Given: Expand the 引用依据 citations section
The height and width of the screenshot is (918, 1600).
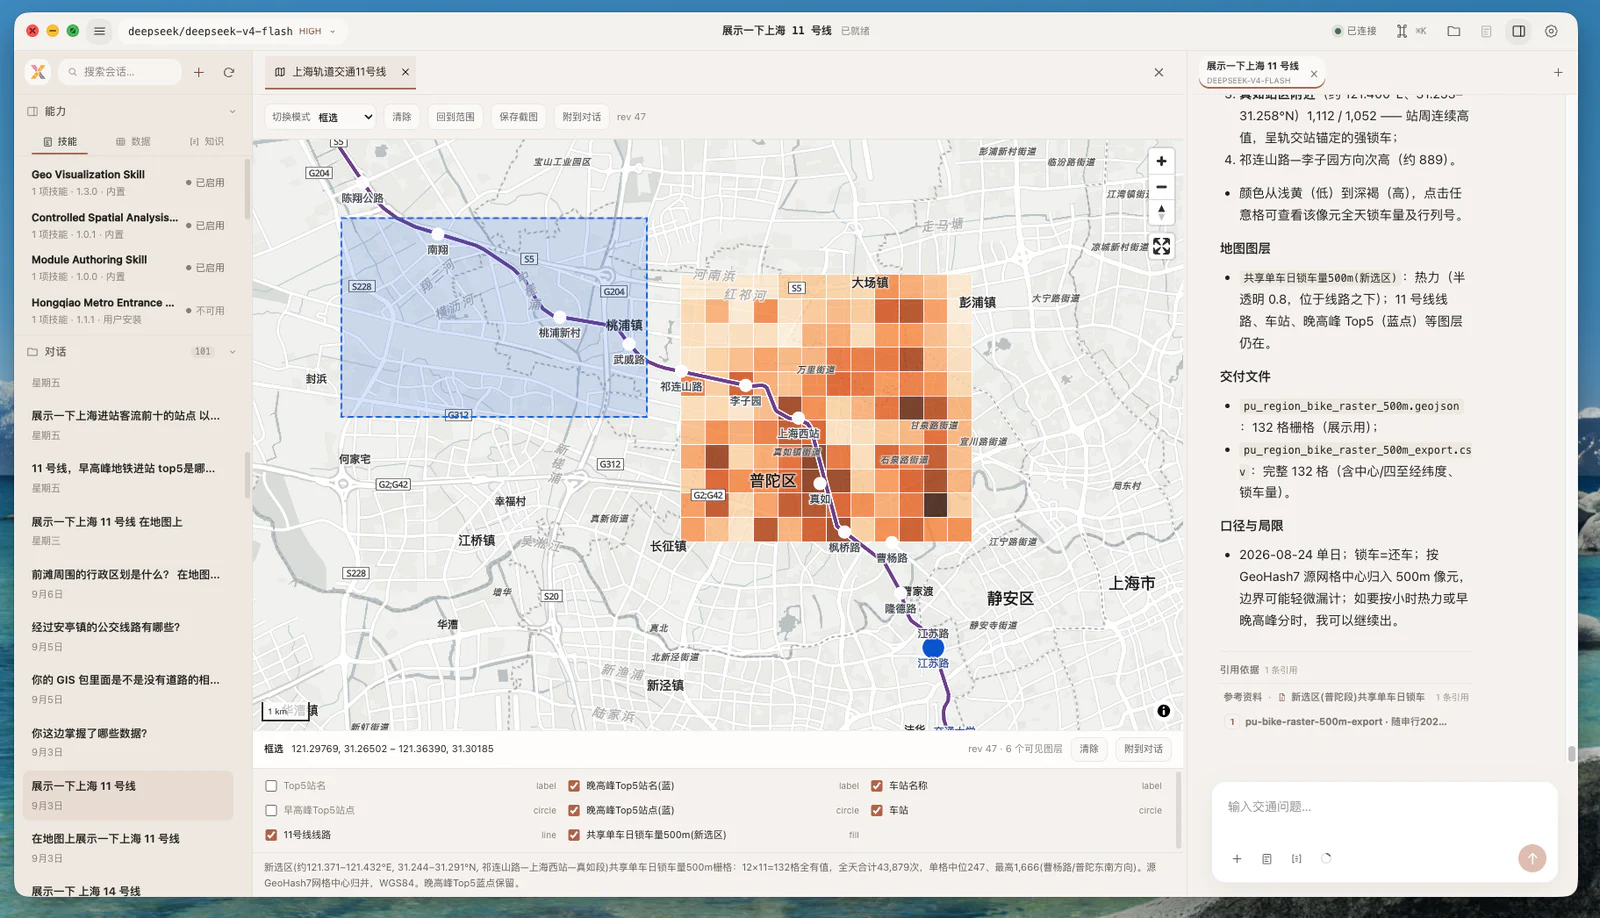Looking at the screenshot, I should click(x=1258, y=670).
